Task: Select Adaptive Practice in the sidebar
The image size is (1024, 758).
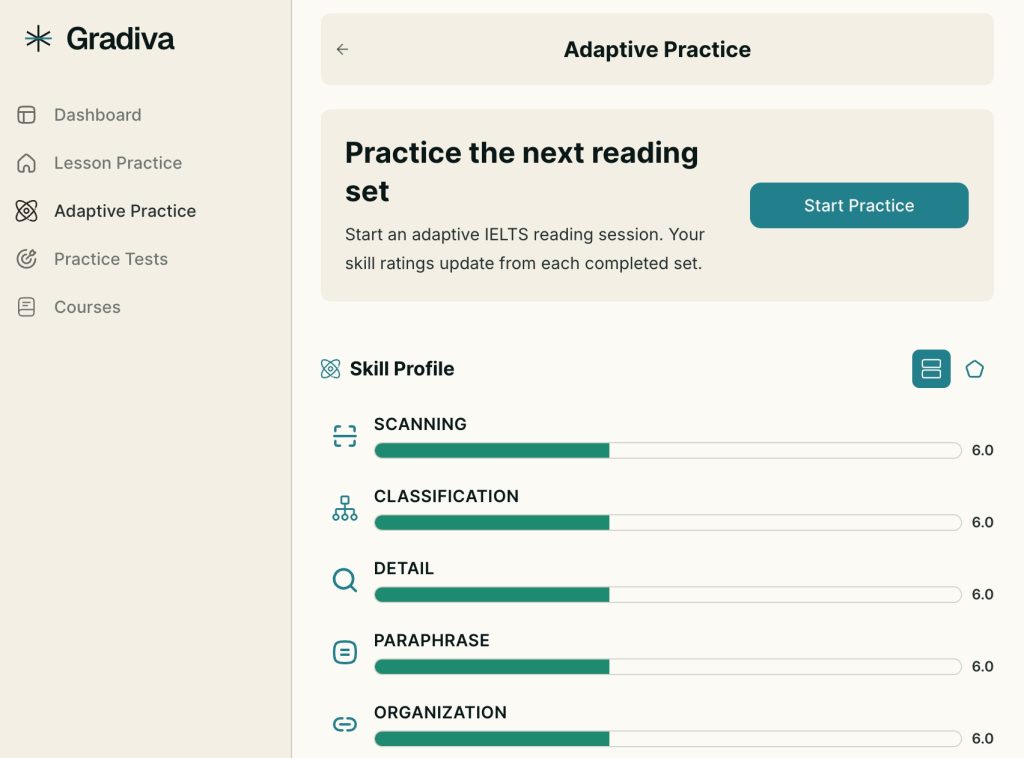Action: [x=125, y=211]
